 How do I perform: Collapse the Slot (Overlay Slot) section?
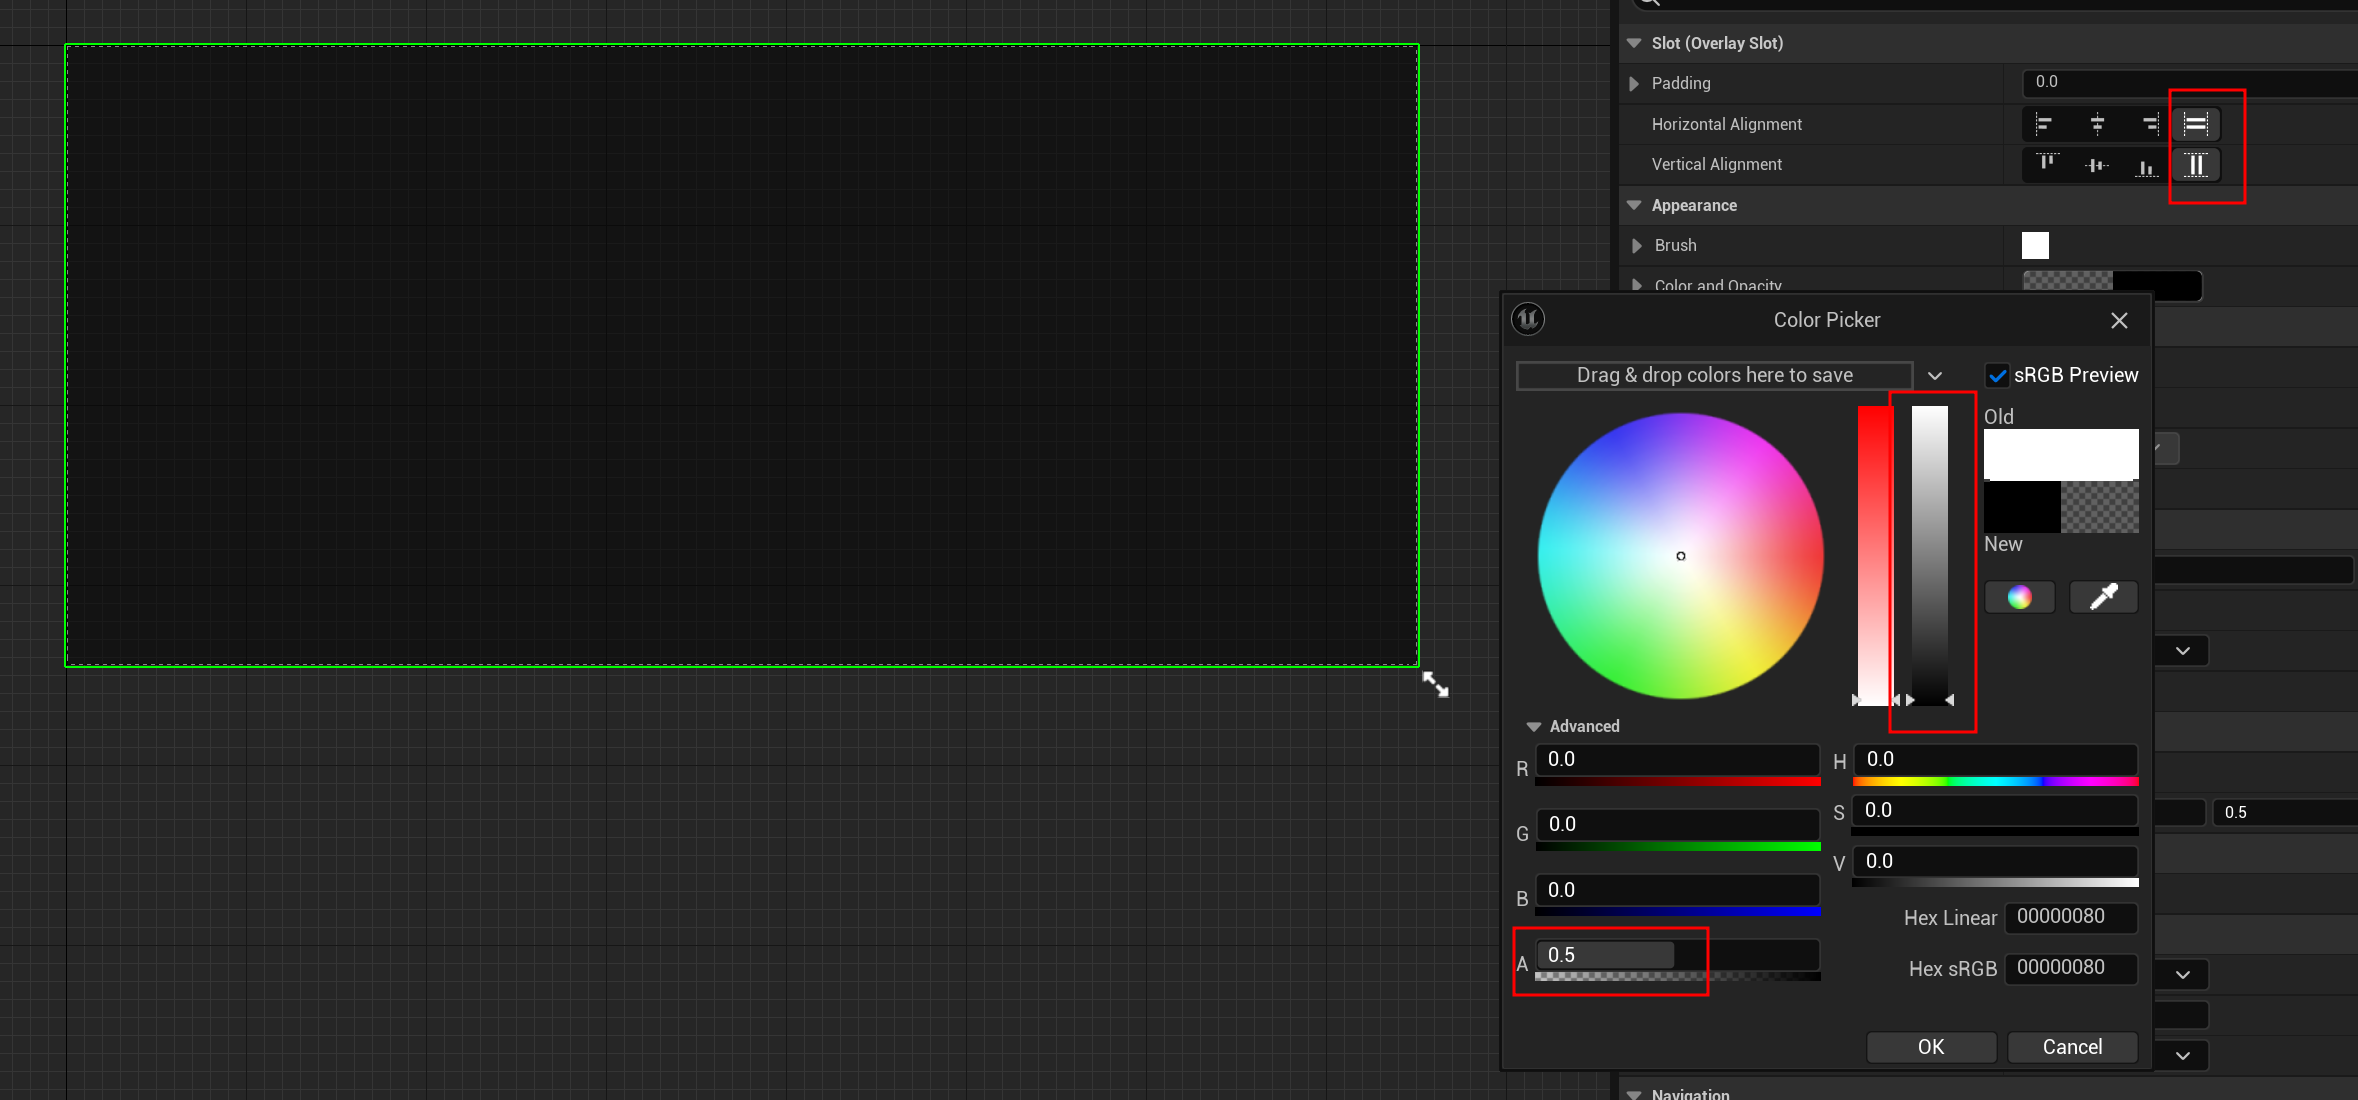click(1634, 43)
